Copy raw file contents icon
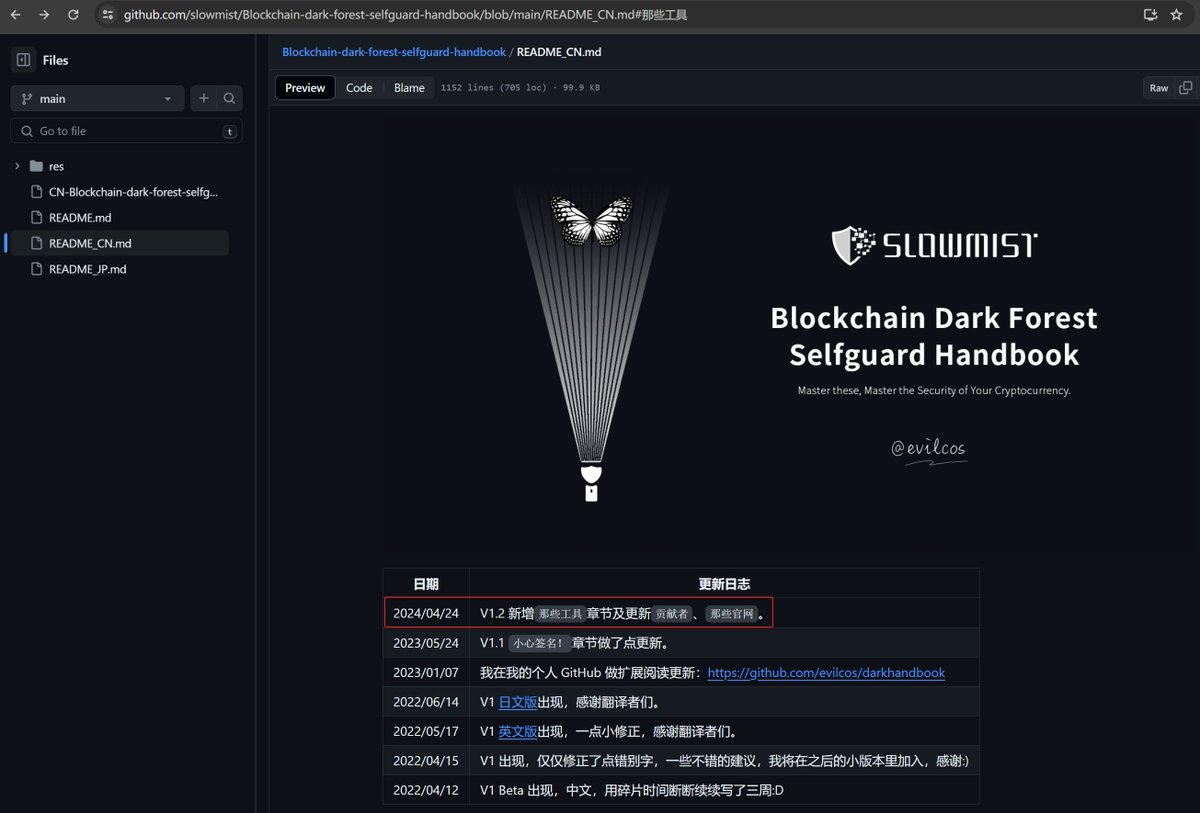The width and height of the screenshot is (1200, 813). [x=1185, y=88]
